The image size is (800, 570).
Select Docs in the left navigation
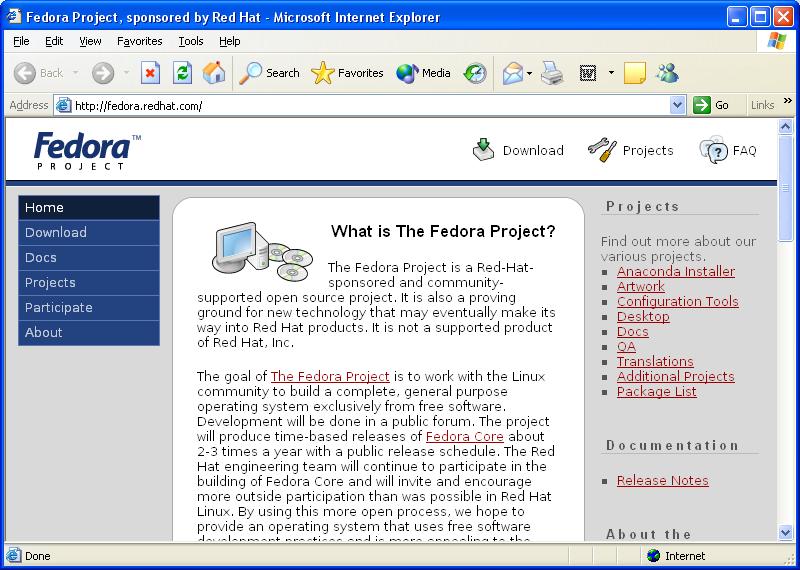(89, 258)
